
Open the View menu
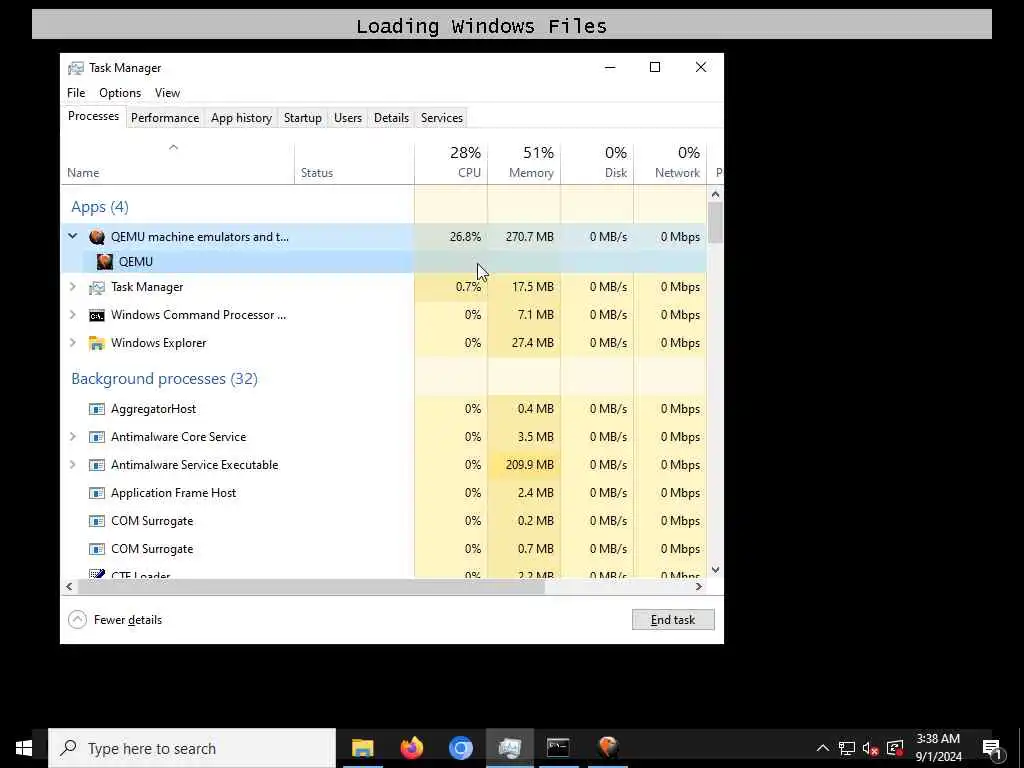(167, 93)
